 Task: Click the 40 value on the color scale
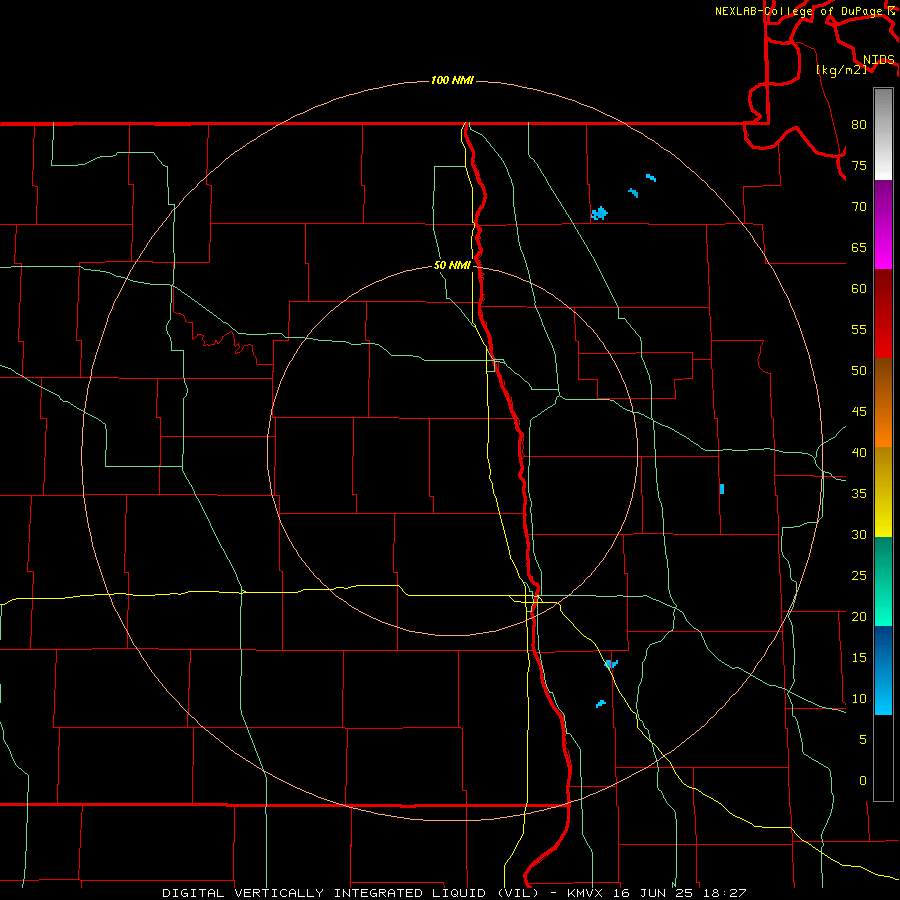pos(859,452)
